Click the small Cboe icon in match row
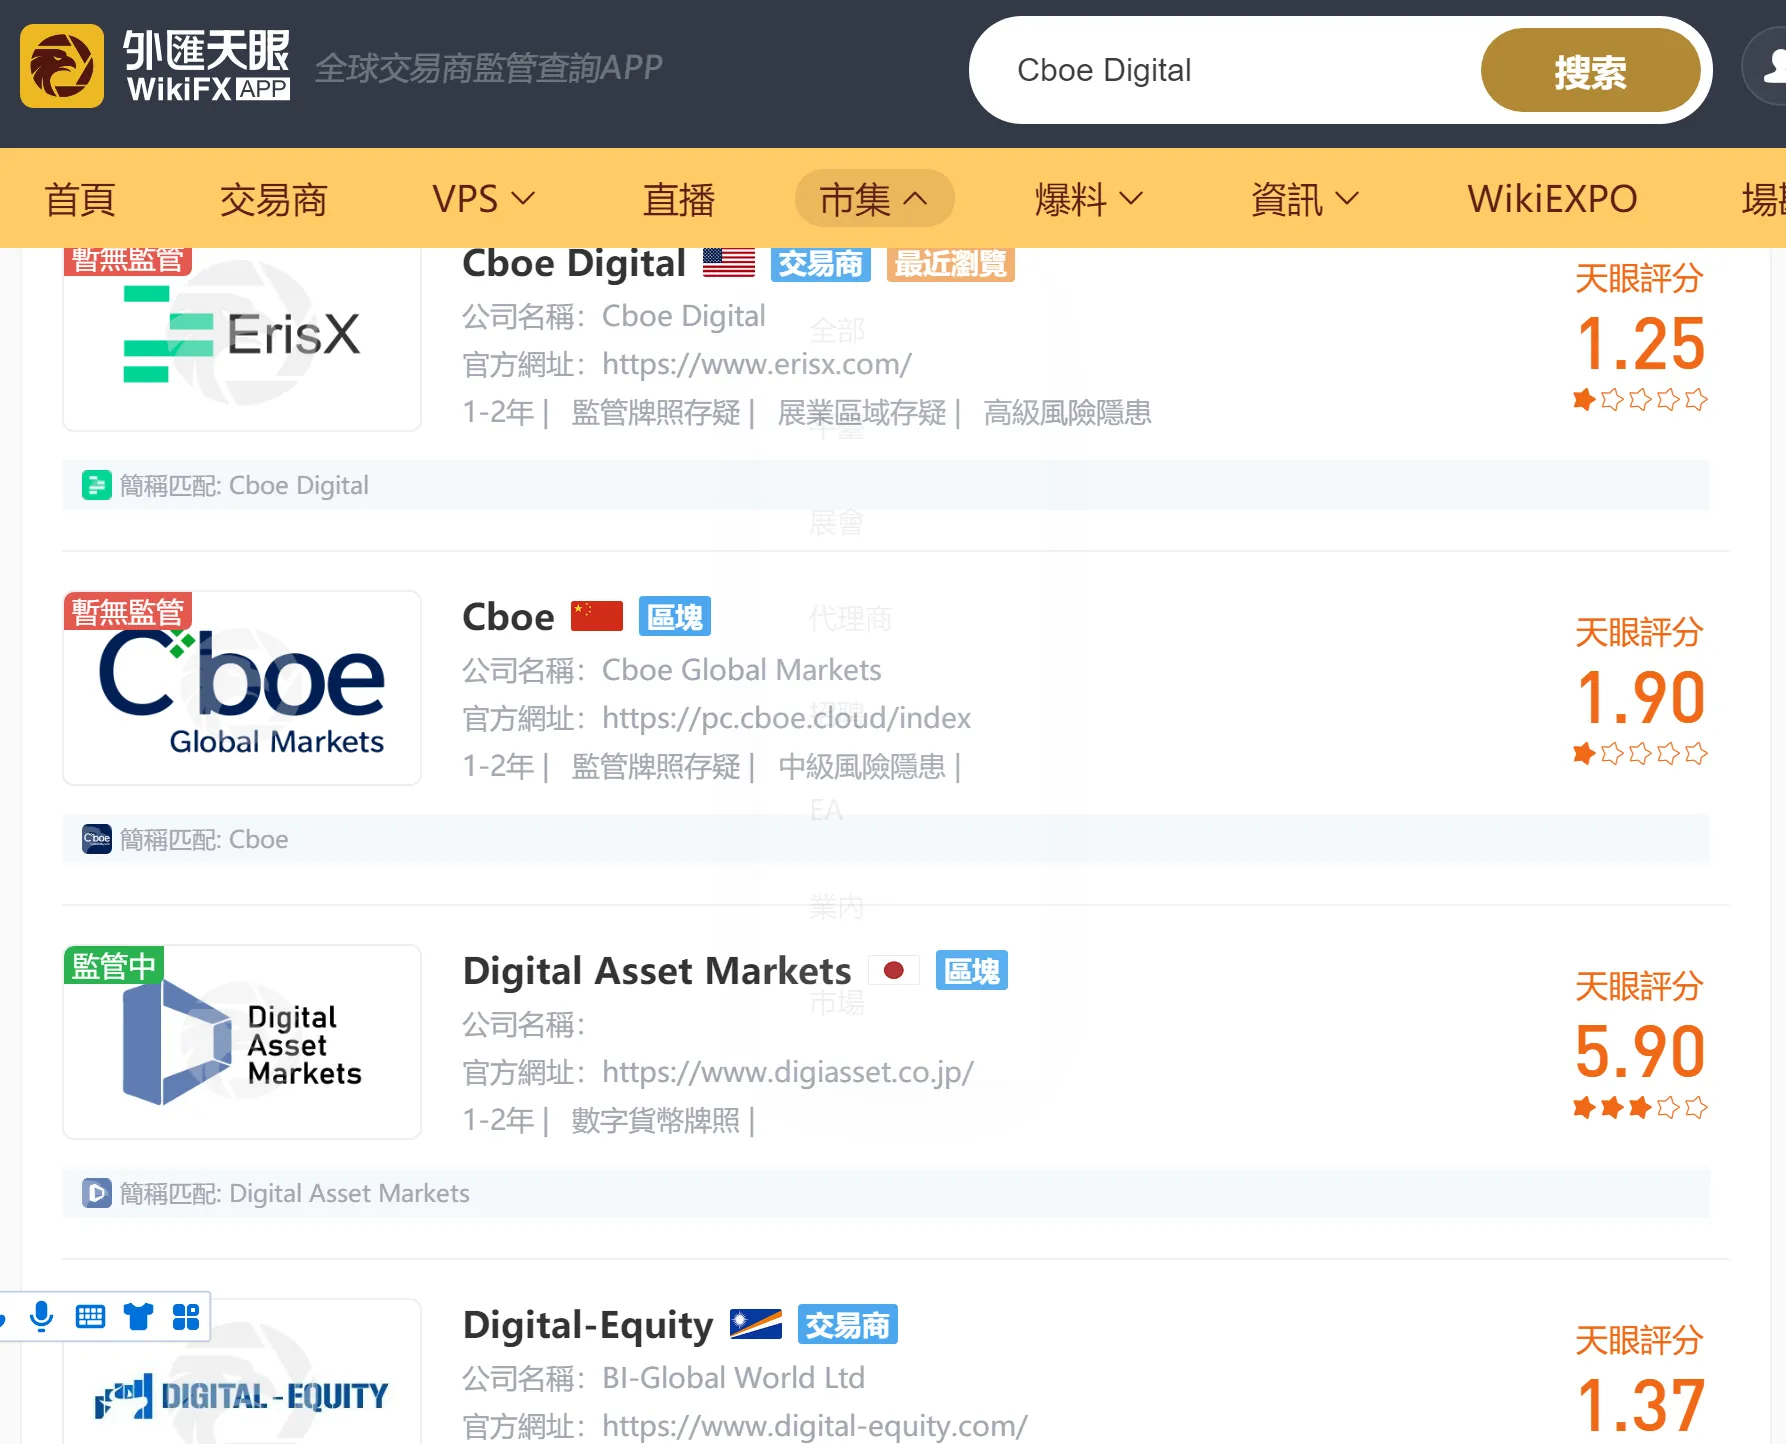This screenshot has width=1786, height=1444. 97,839
